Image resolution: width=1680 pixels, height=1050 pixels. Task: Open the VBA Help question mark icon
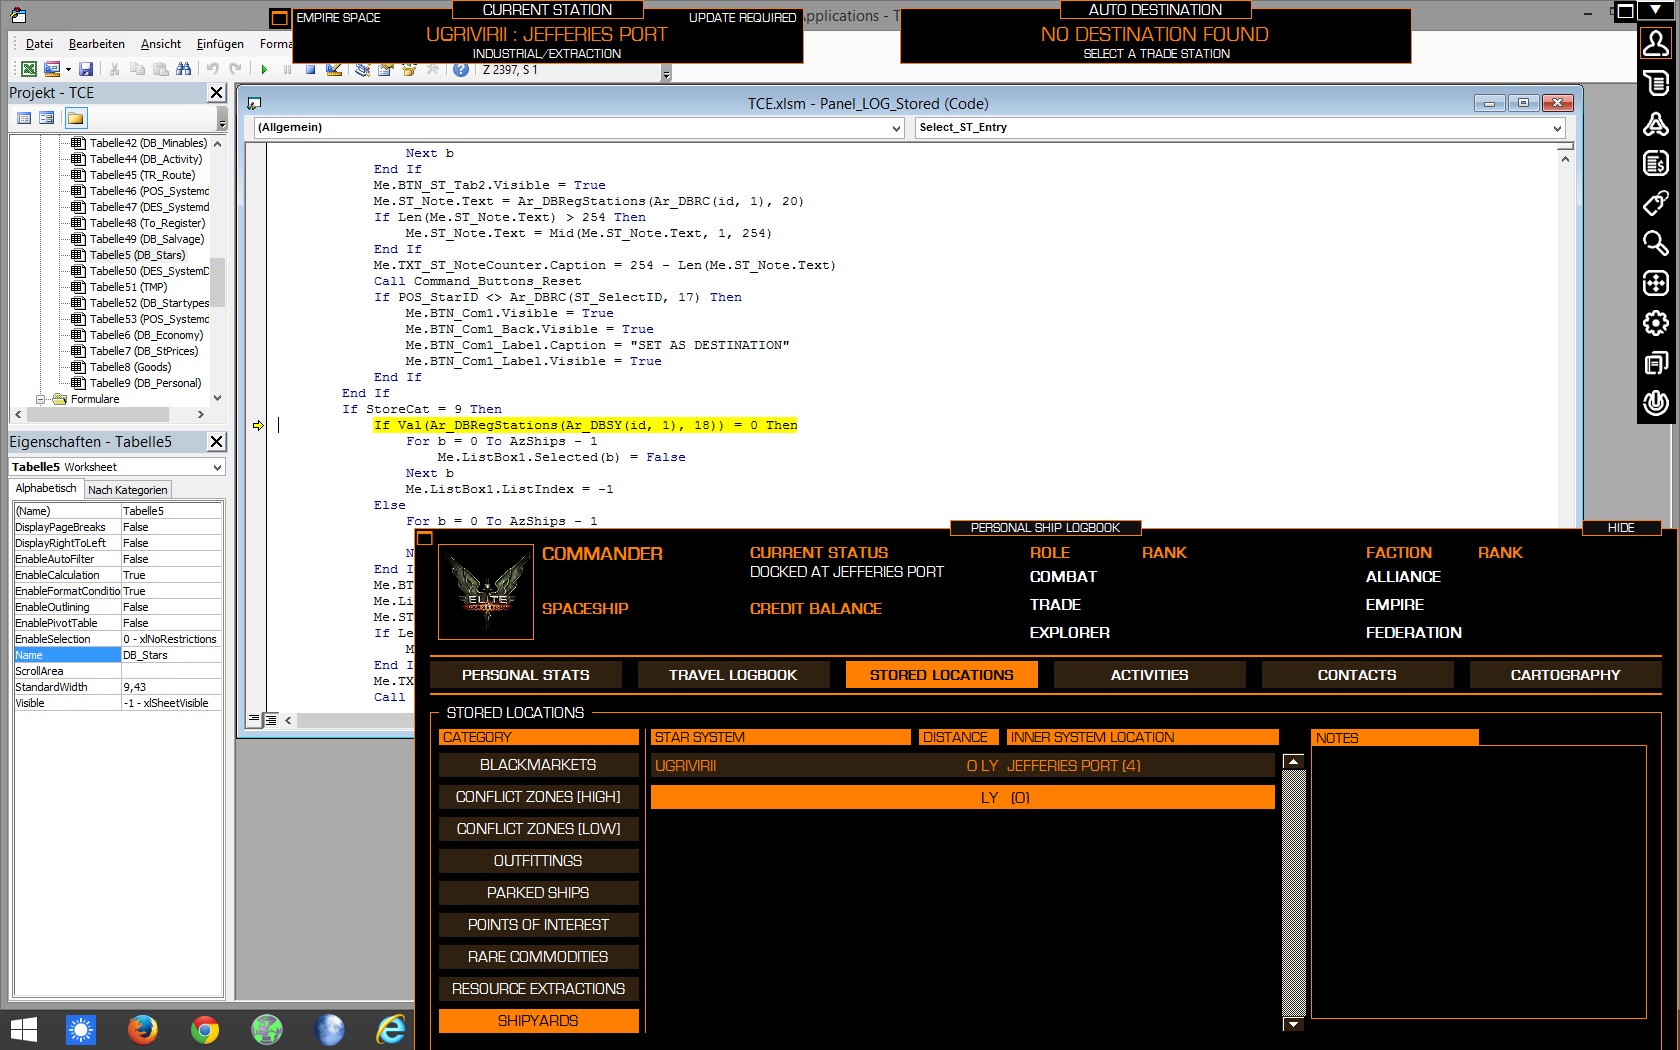click(460, 69)
